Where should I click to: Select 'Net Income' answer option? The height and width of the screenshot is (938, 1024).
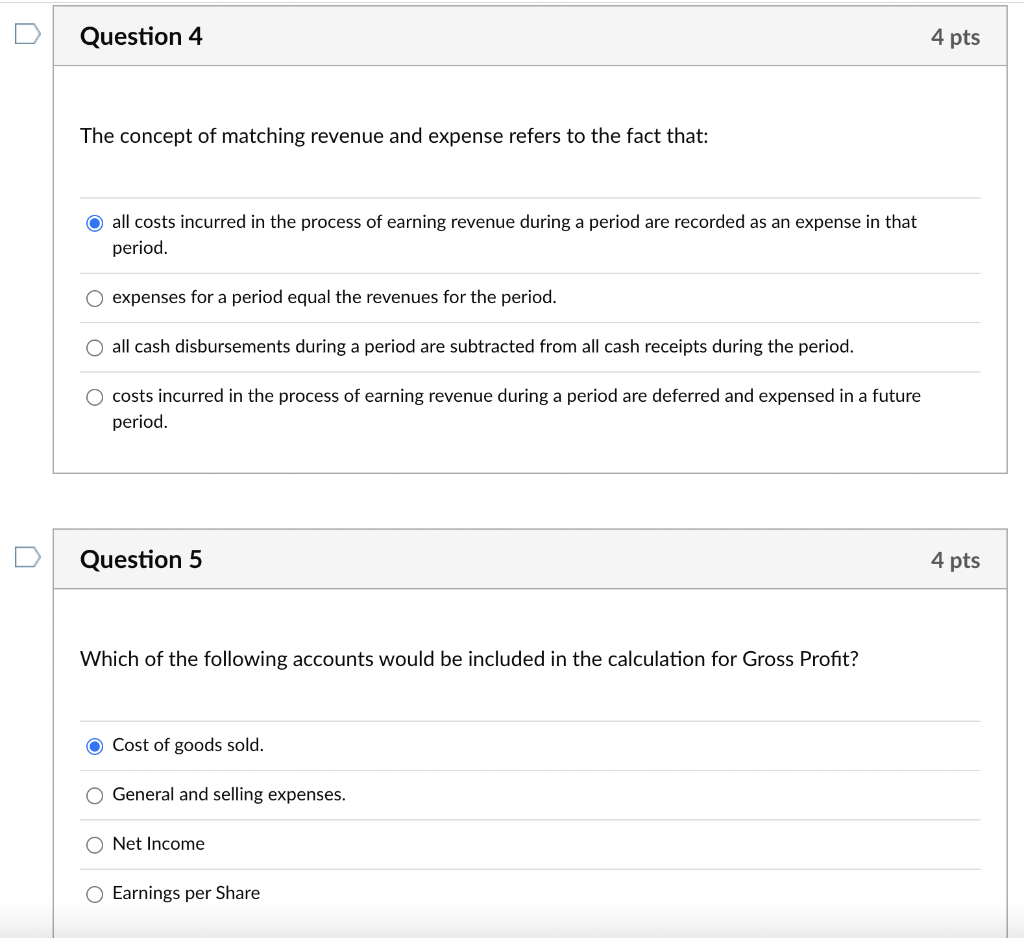tap(94, 844)
